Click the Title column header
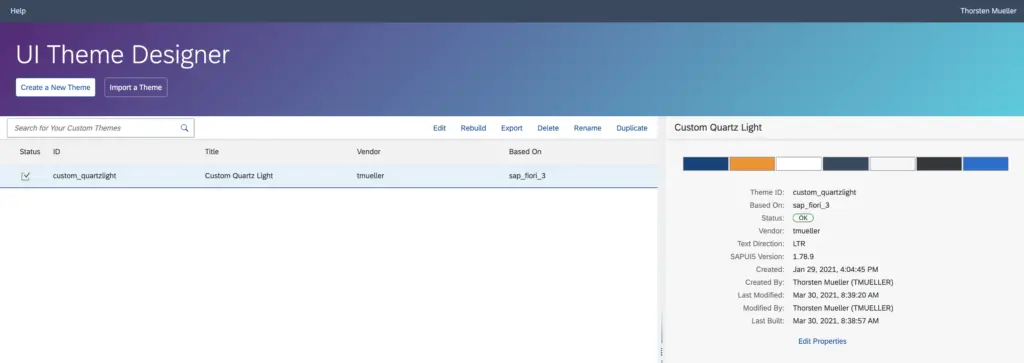Viewport: 1024px width, 363px height. click(x=212, y=151)
